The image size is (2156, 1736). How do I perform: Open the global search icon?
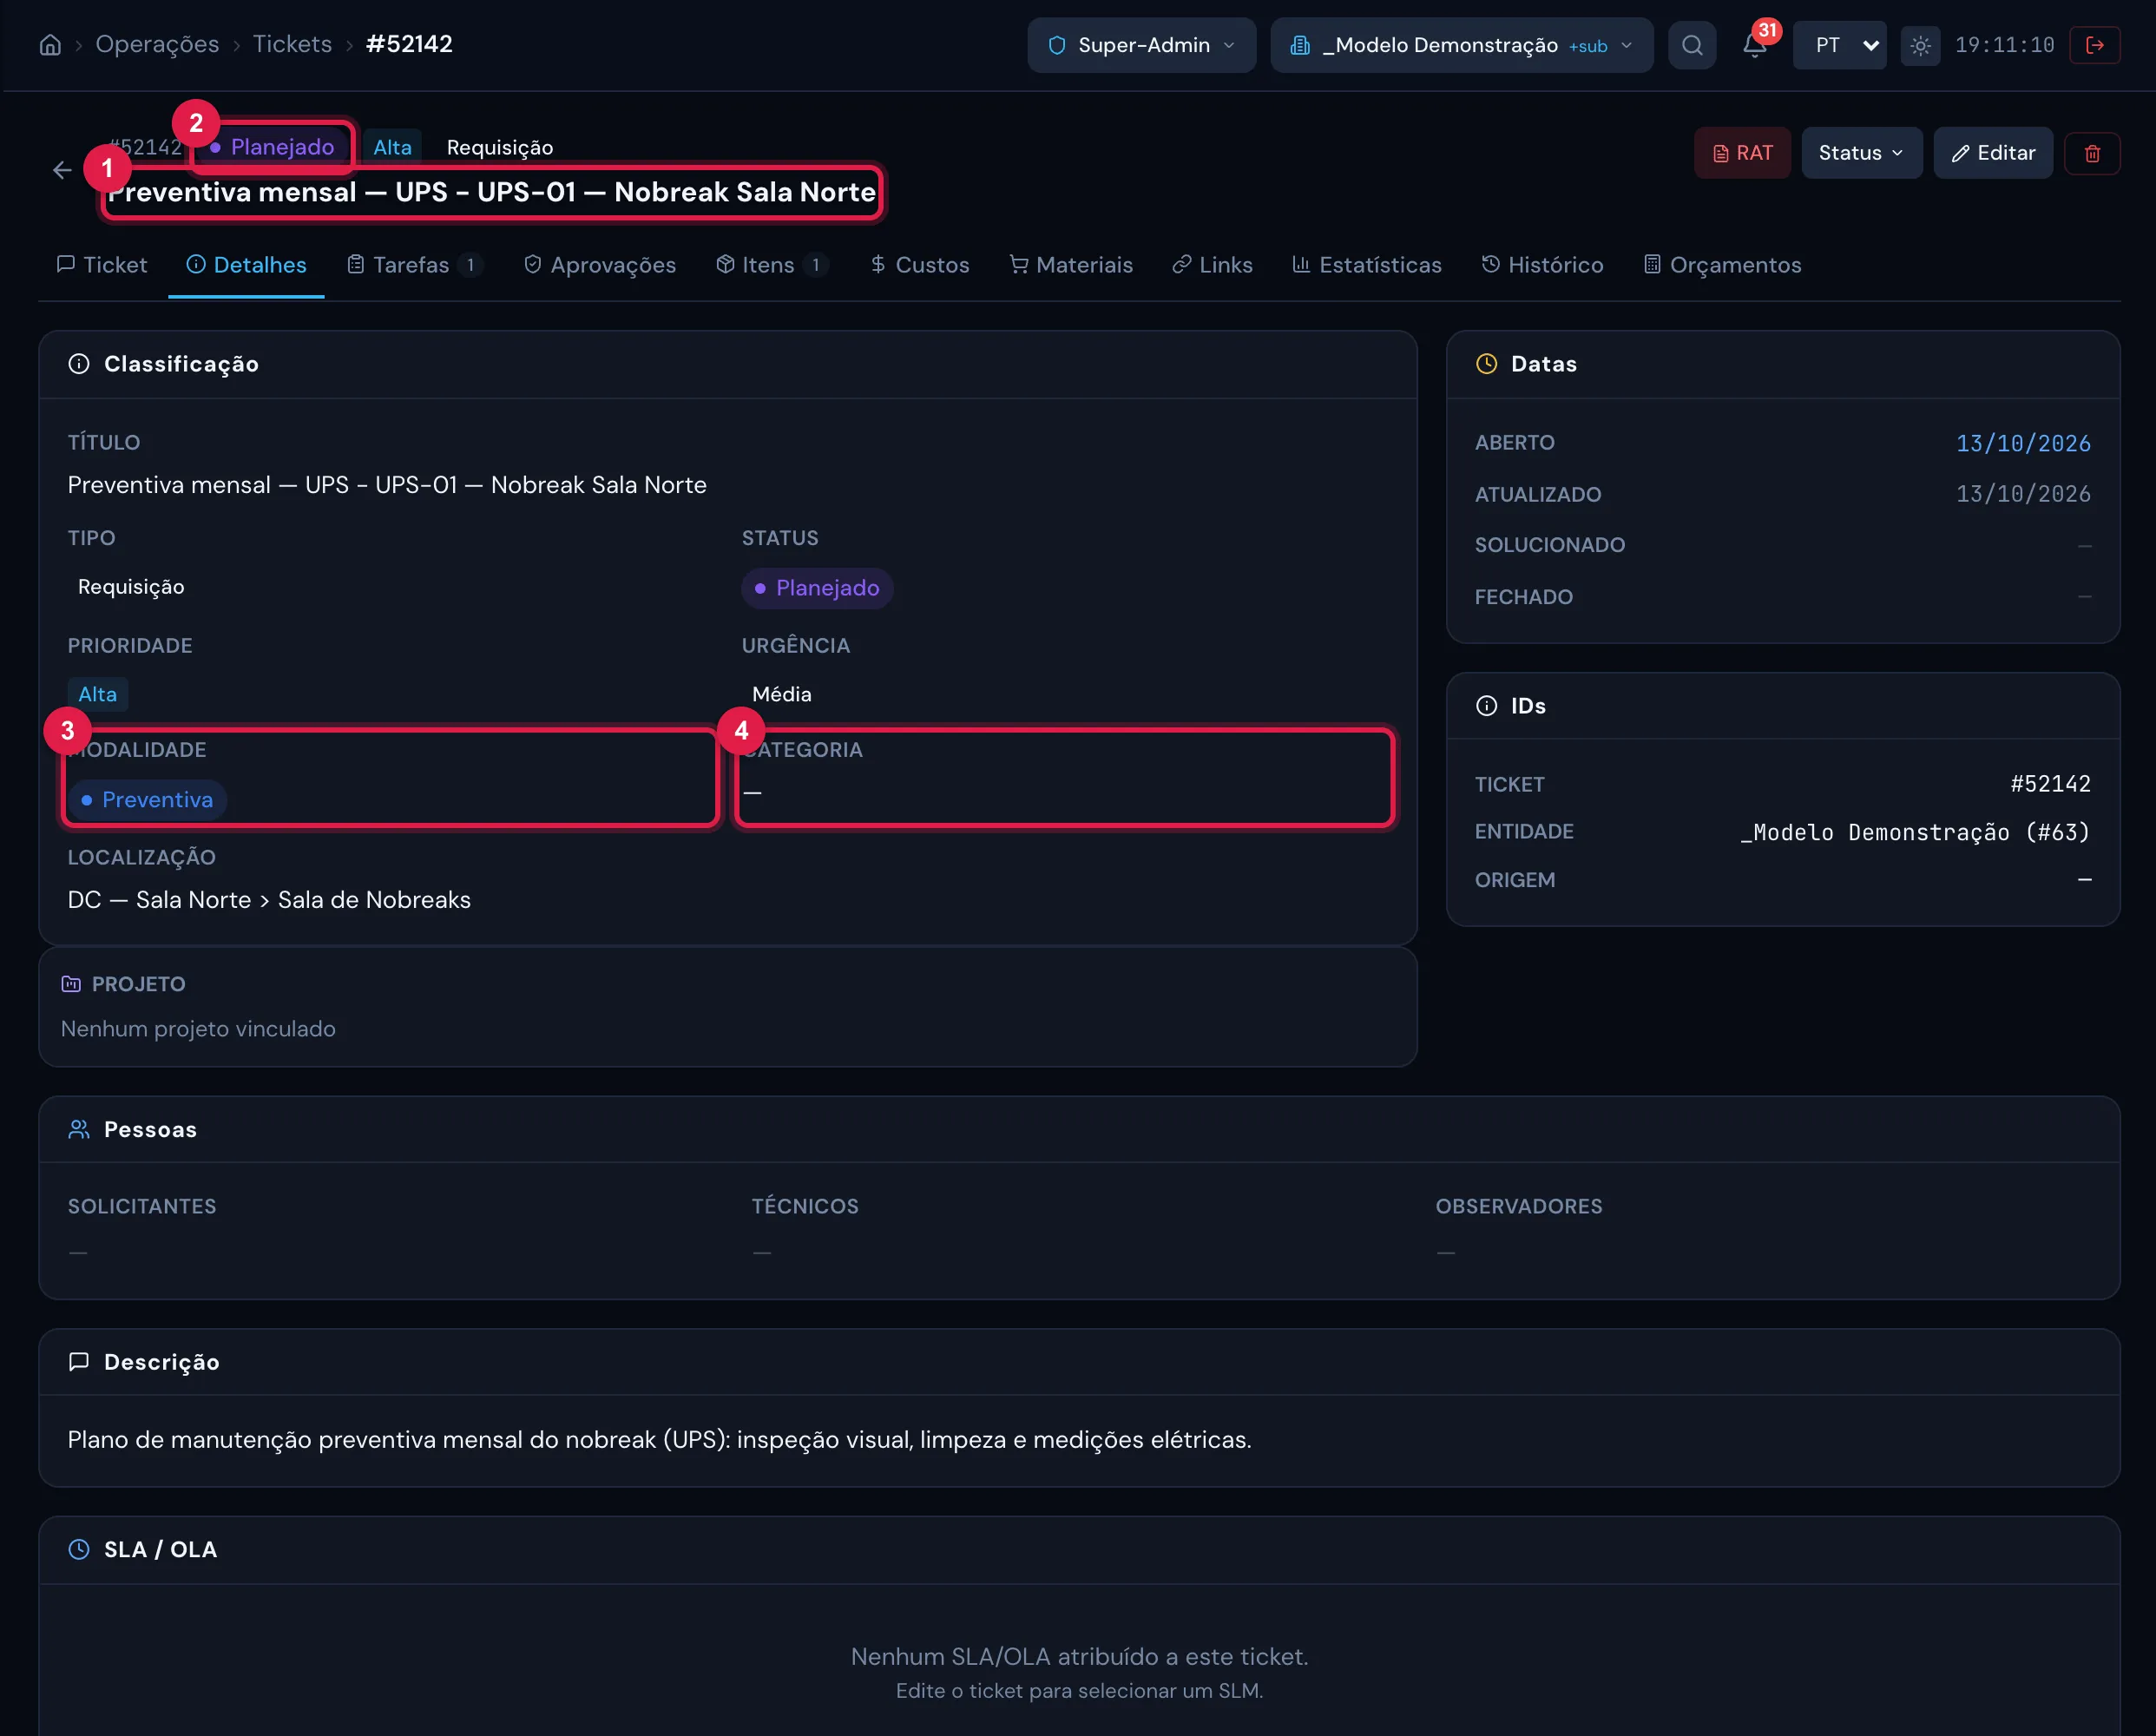pyautogui.click(x=1692, y=45)
